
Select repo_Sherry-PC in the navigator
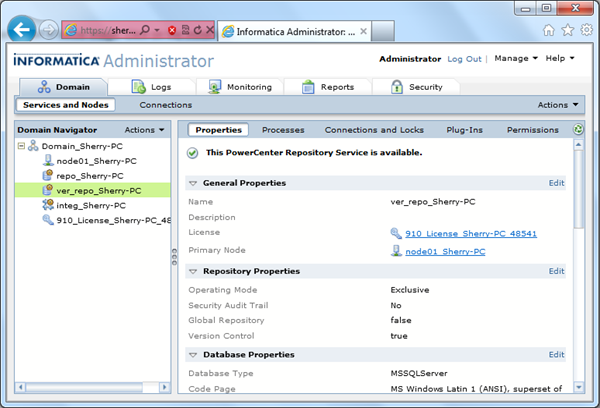[x=90, y=176]
